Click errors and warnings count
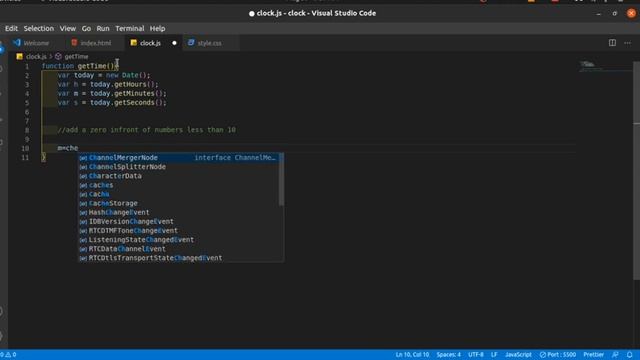Screen dimensions: 640x360 tap(8, 355)
